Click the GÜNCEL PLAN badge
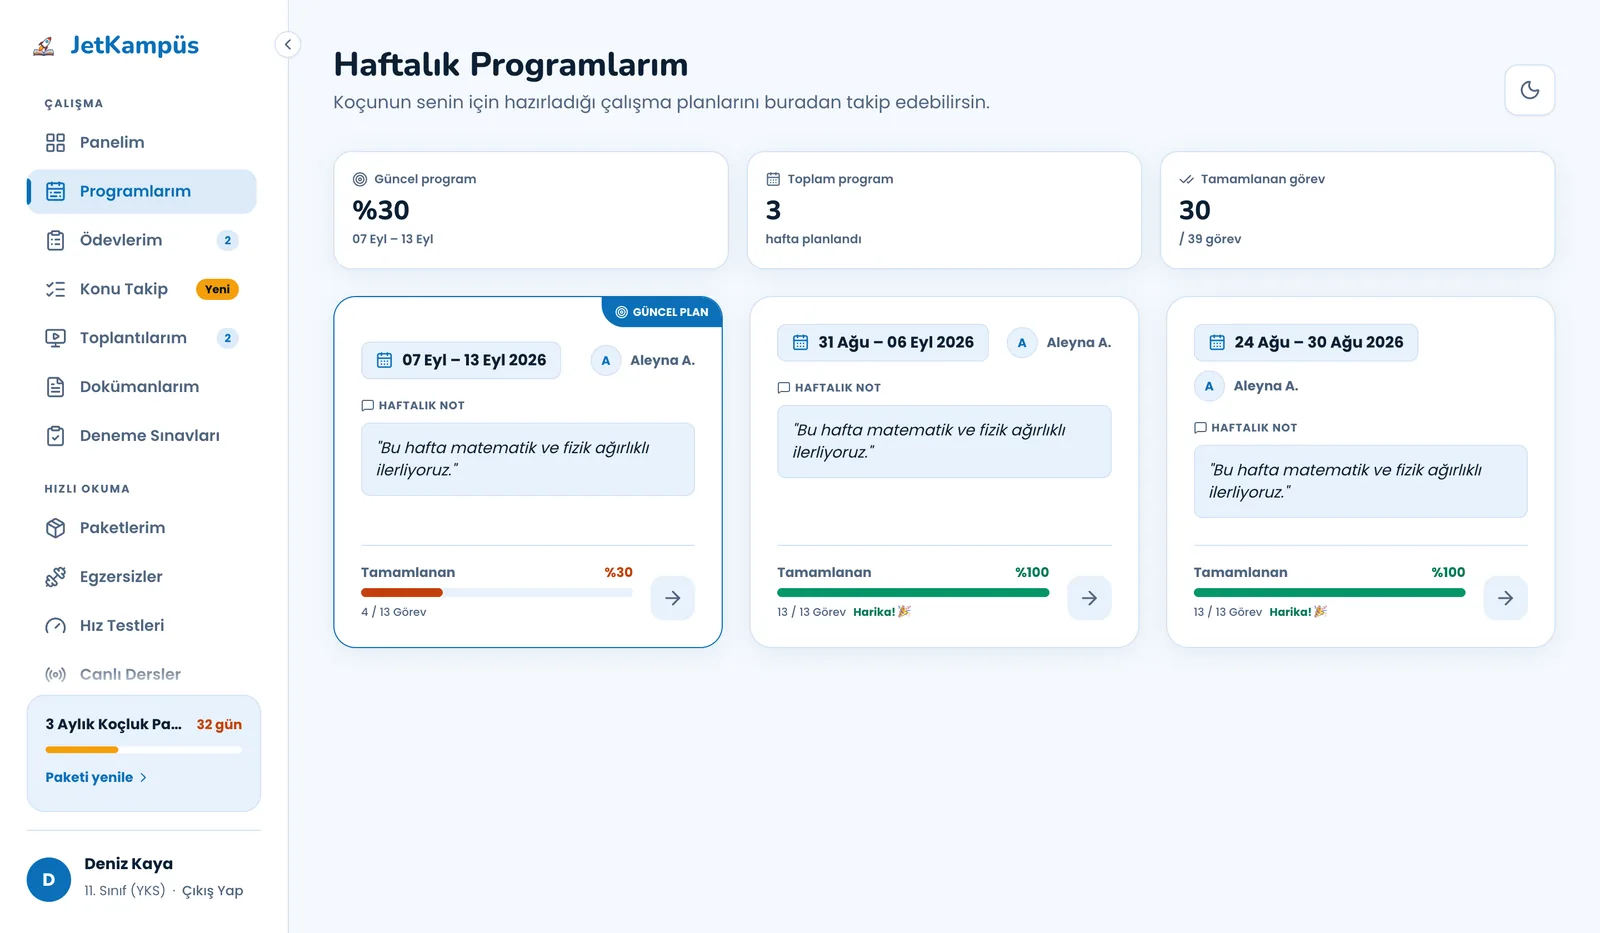The width and height of the screenshot is (1600, 933). point(662,312)
